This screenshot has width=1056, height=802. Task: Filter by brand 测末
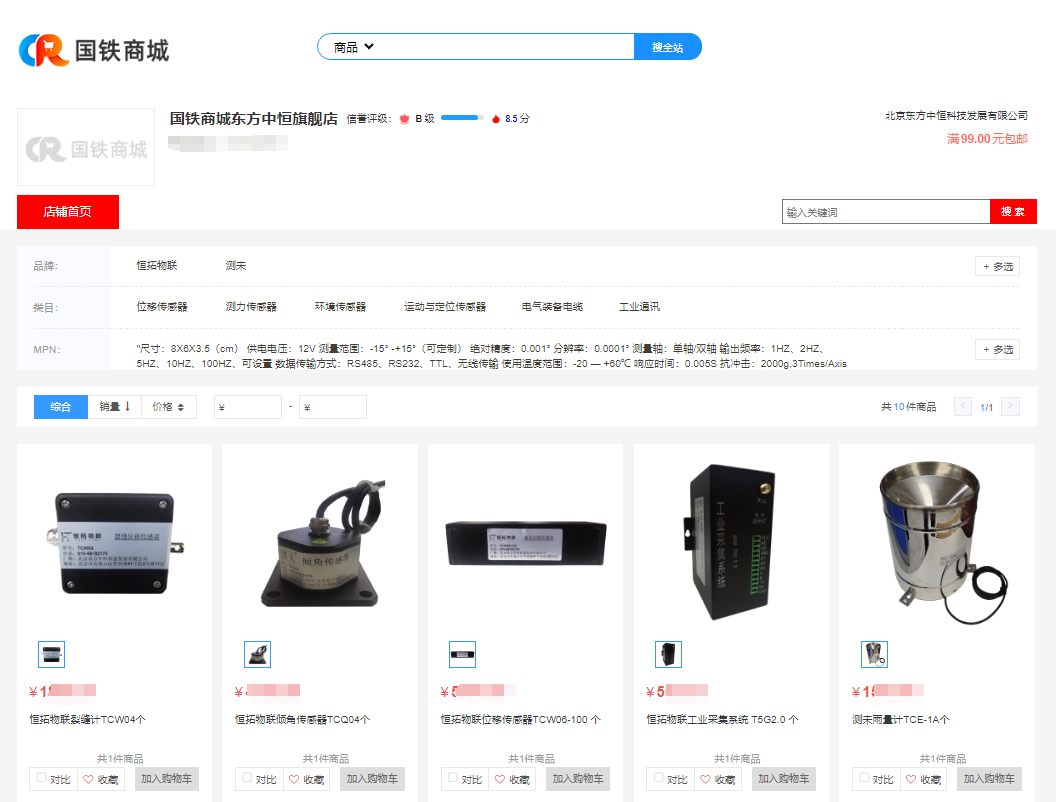(236, 266)
